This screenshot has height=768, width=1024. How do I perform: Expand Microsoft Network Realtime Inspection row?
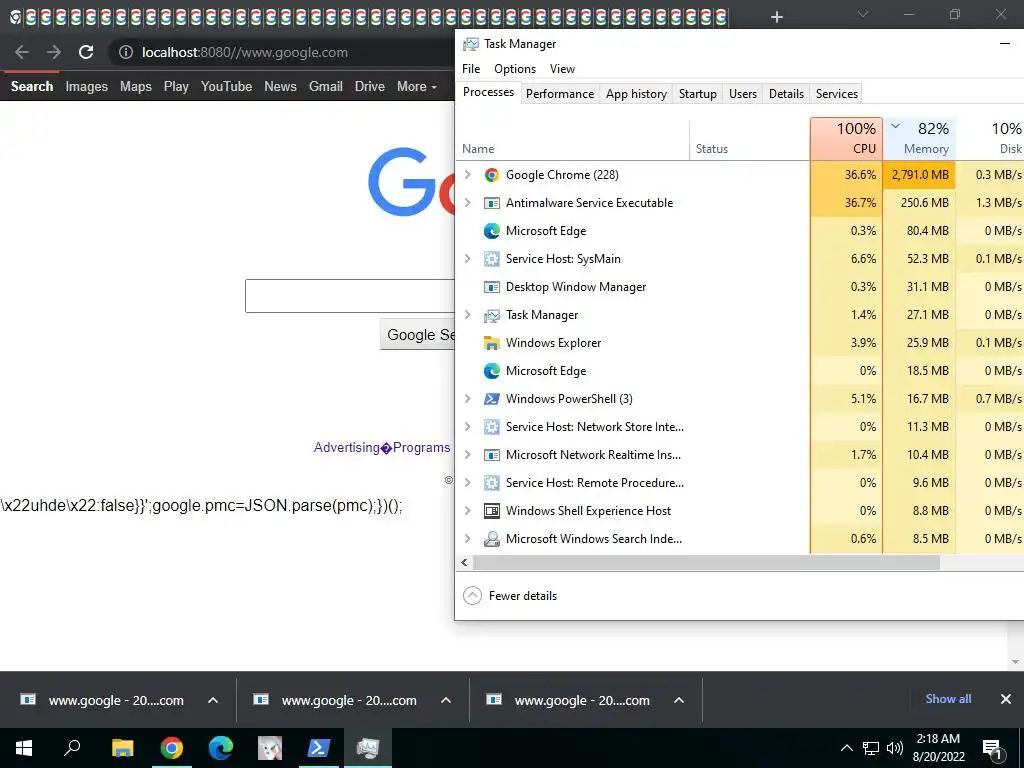pyautogui.click(x=468, y=455)
